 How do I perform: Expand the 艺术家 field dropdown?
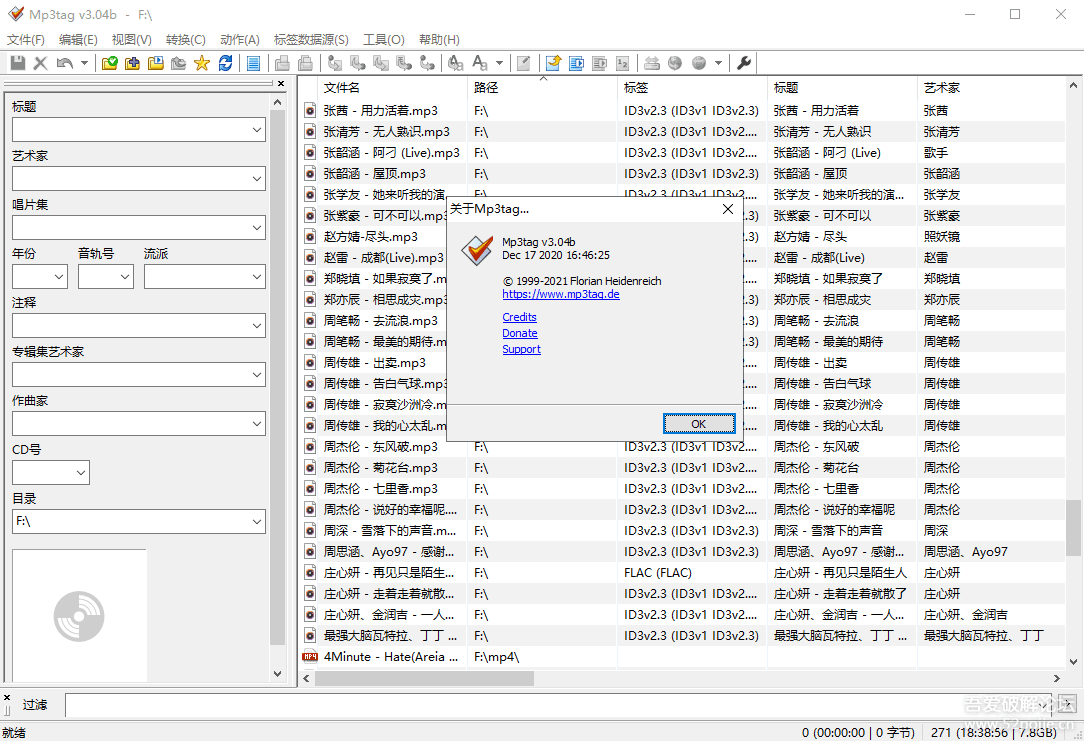[256, 179]
